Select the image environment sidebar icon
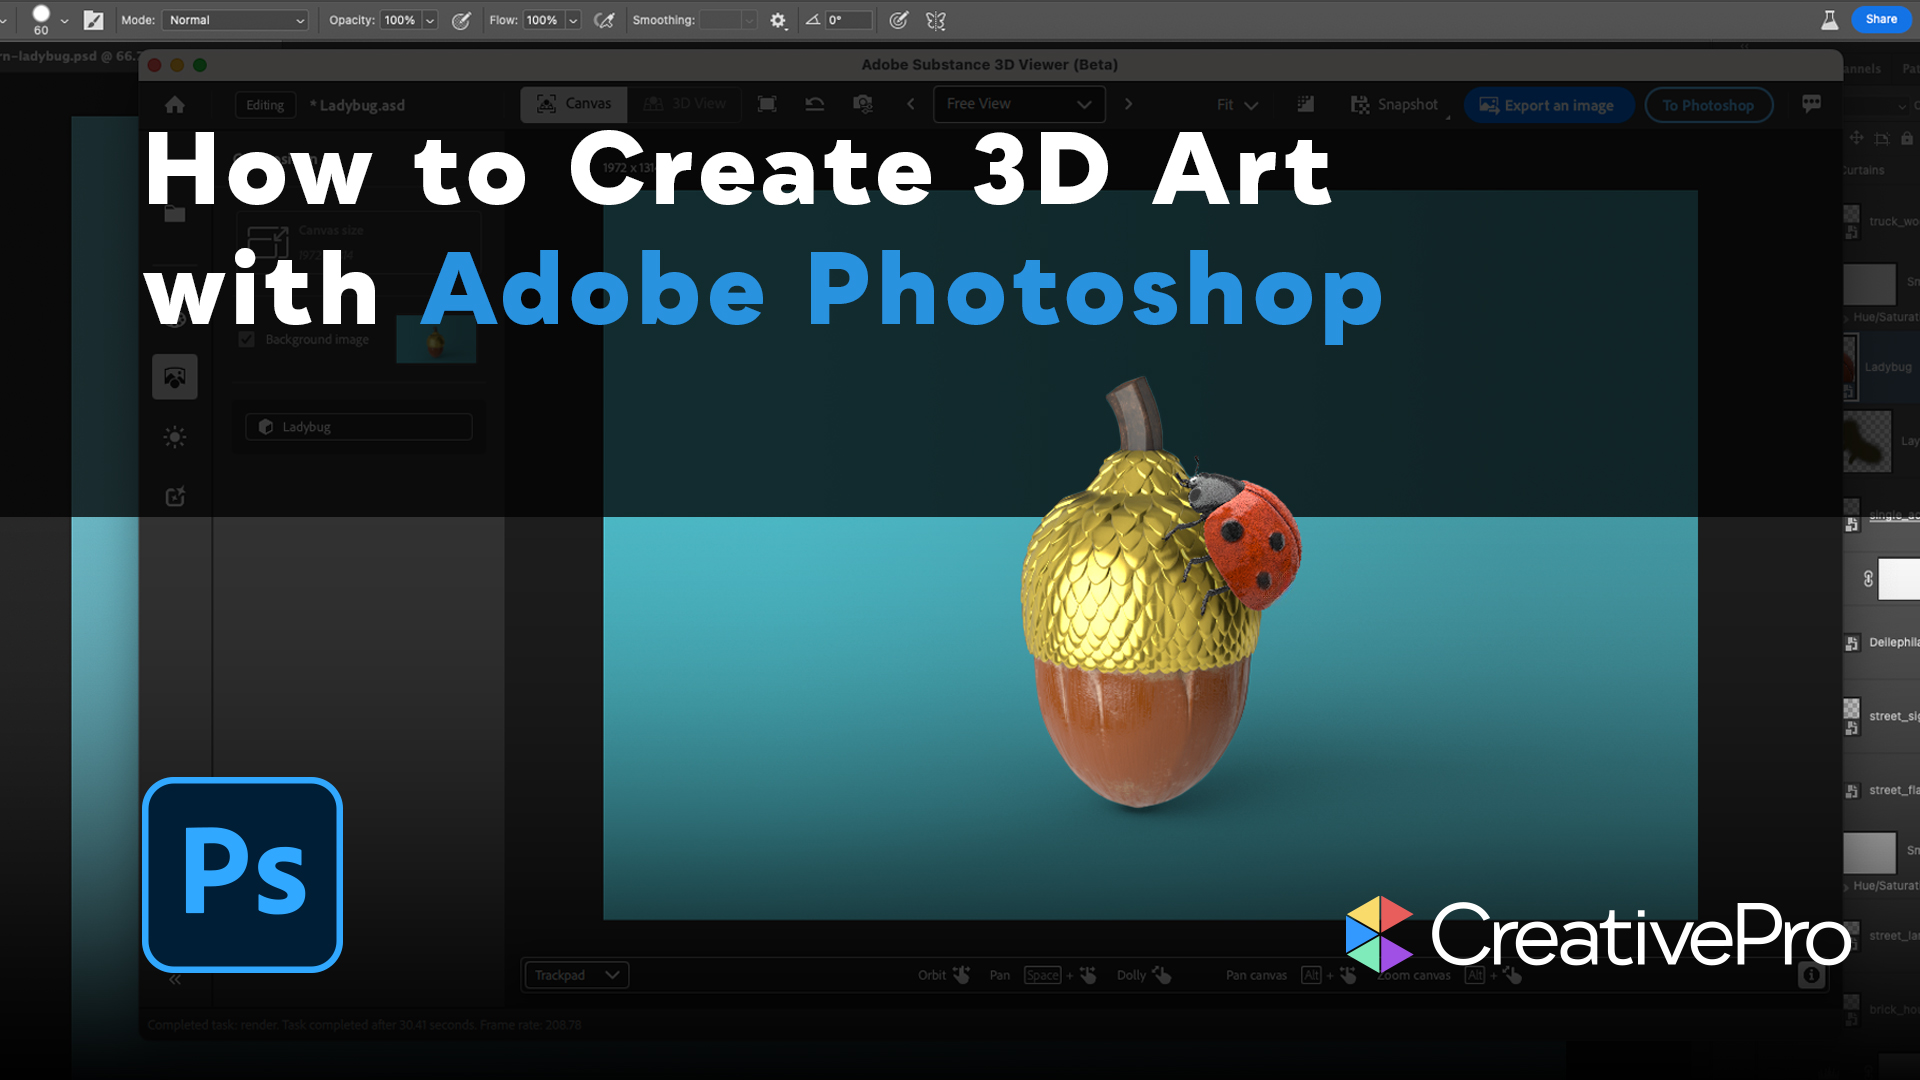Image resolution: width=1920 pixels, height=1080 pixels. tap(175, 378)
